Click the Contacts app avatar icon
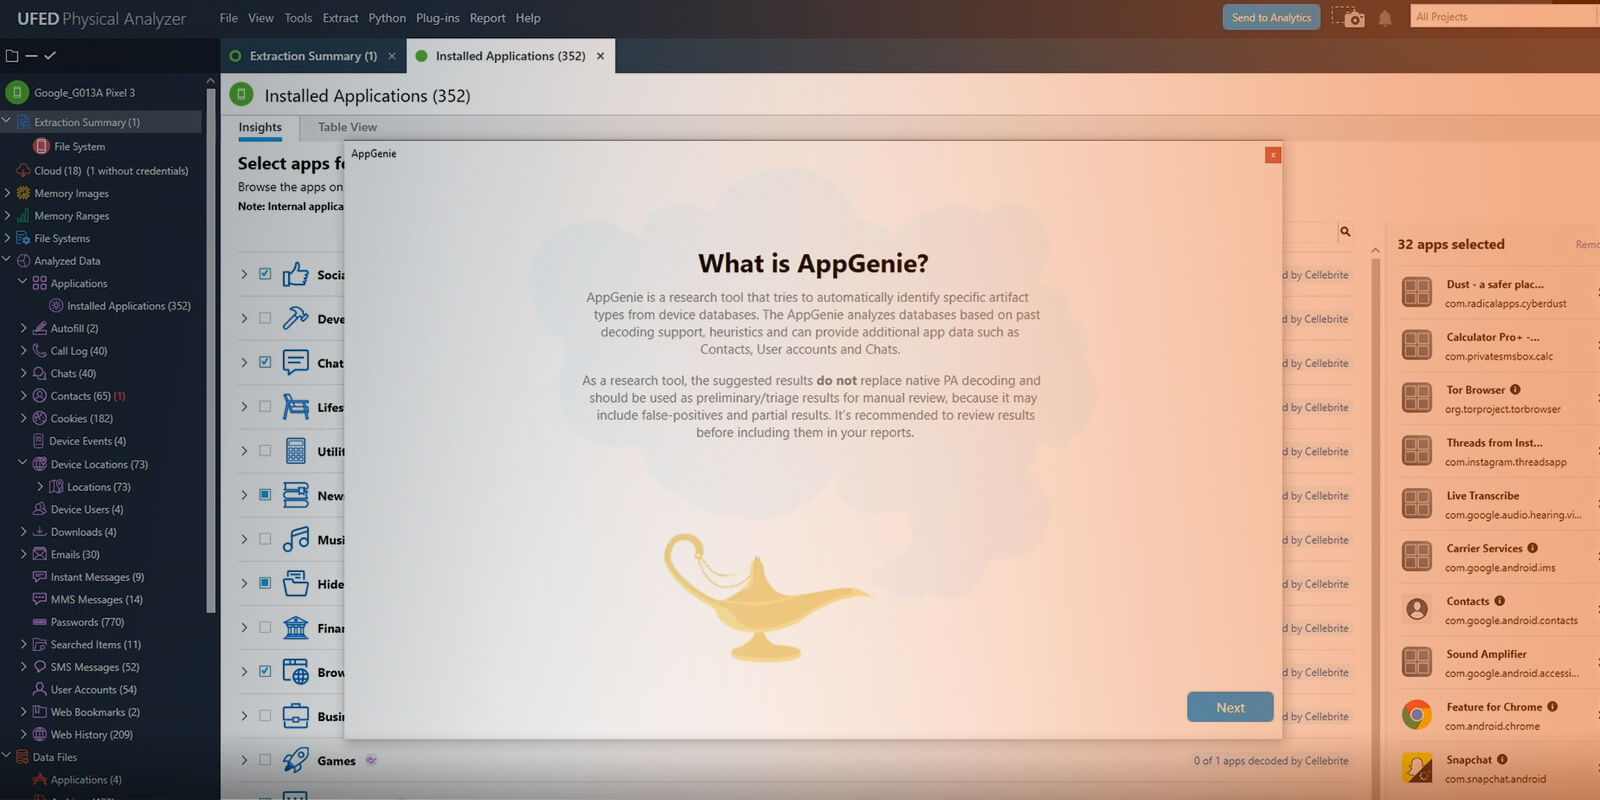The height and width of the screenshot is (800, 1600). pyautogui.click(x=1416, y=609)
